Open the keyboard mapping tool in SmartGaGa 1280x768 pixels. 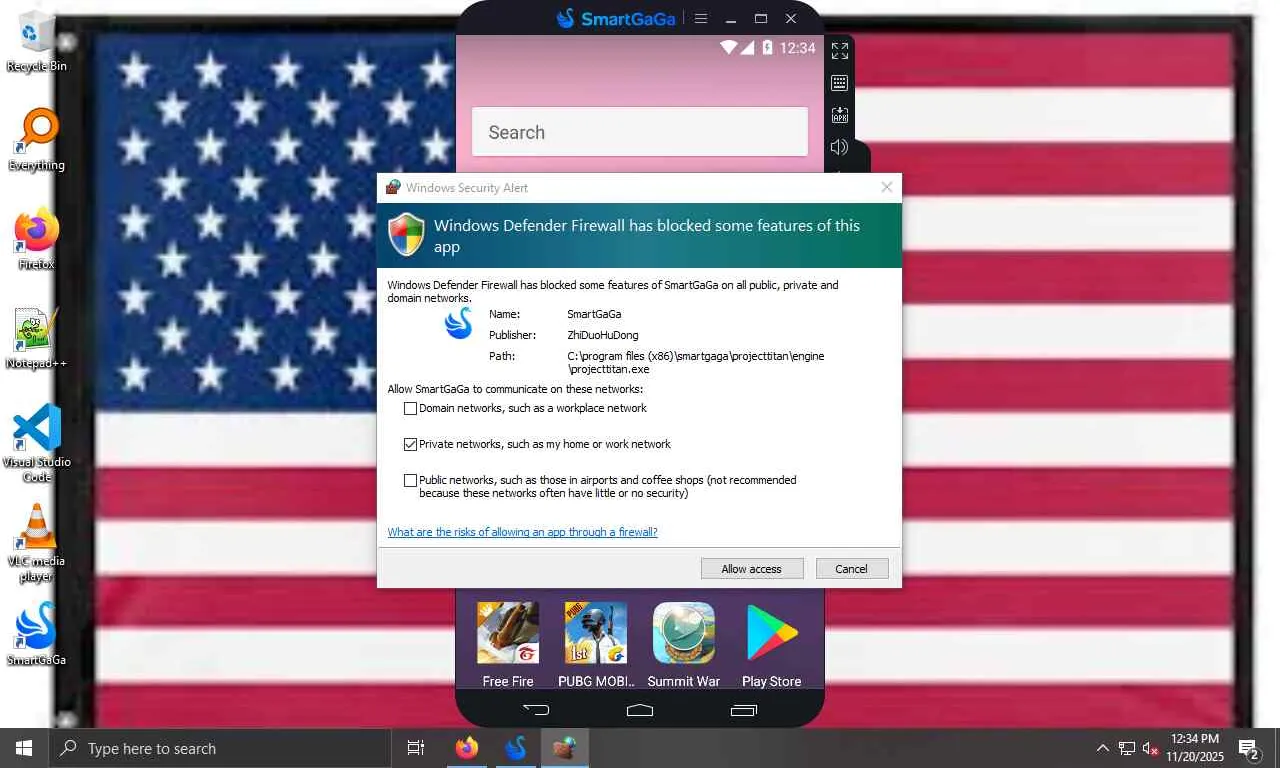840,83
